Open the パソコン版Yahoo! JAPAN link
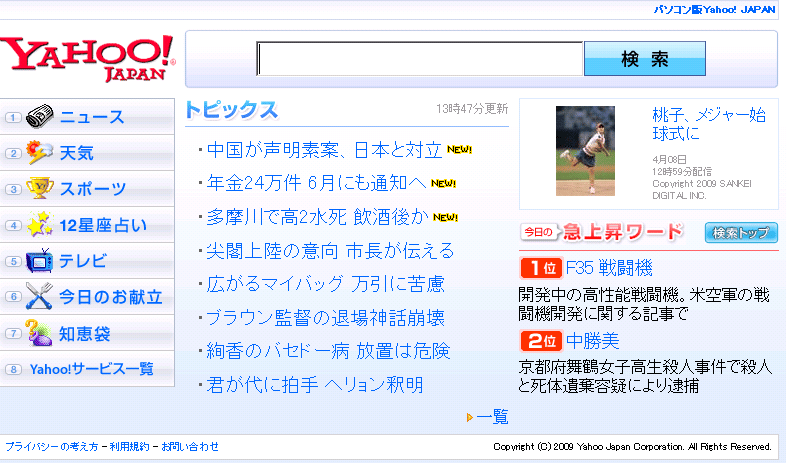Viewport: 786px width, 463px height. tap(714, 10)
